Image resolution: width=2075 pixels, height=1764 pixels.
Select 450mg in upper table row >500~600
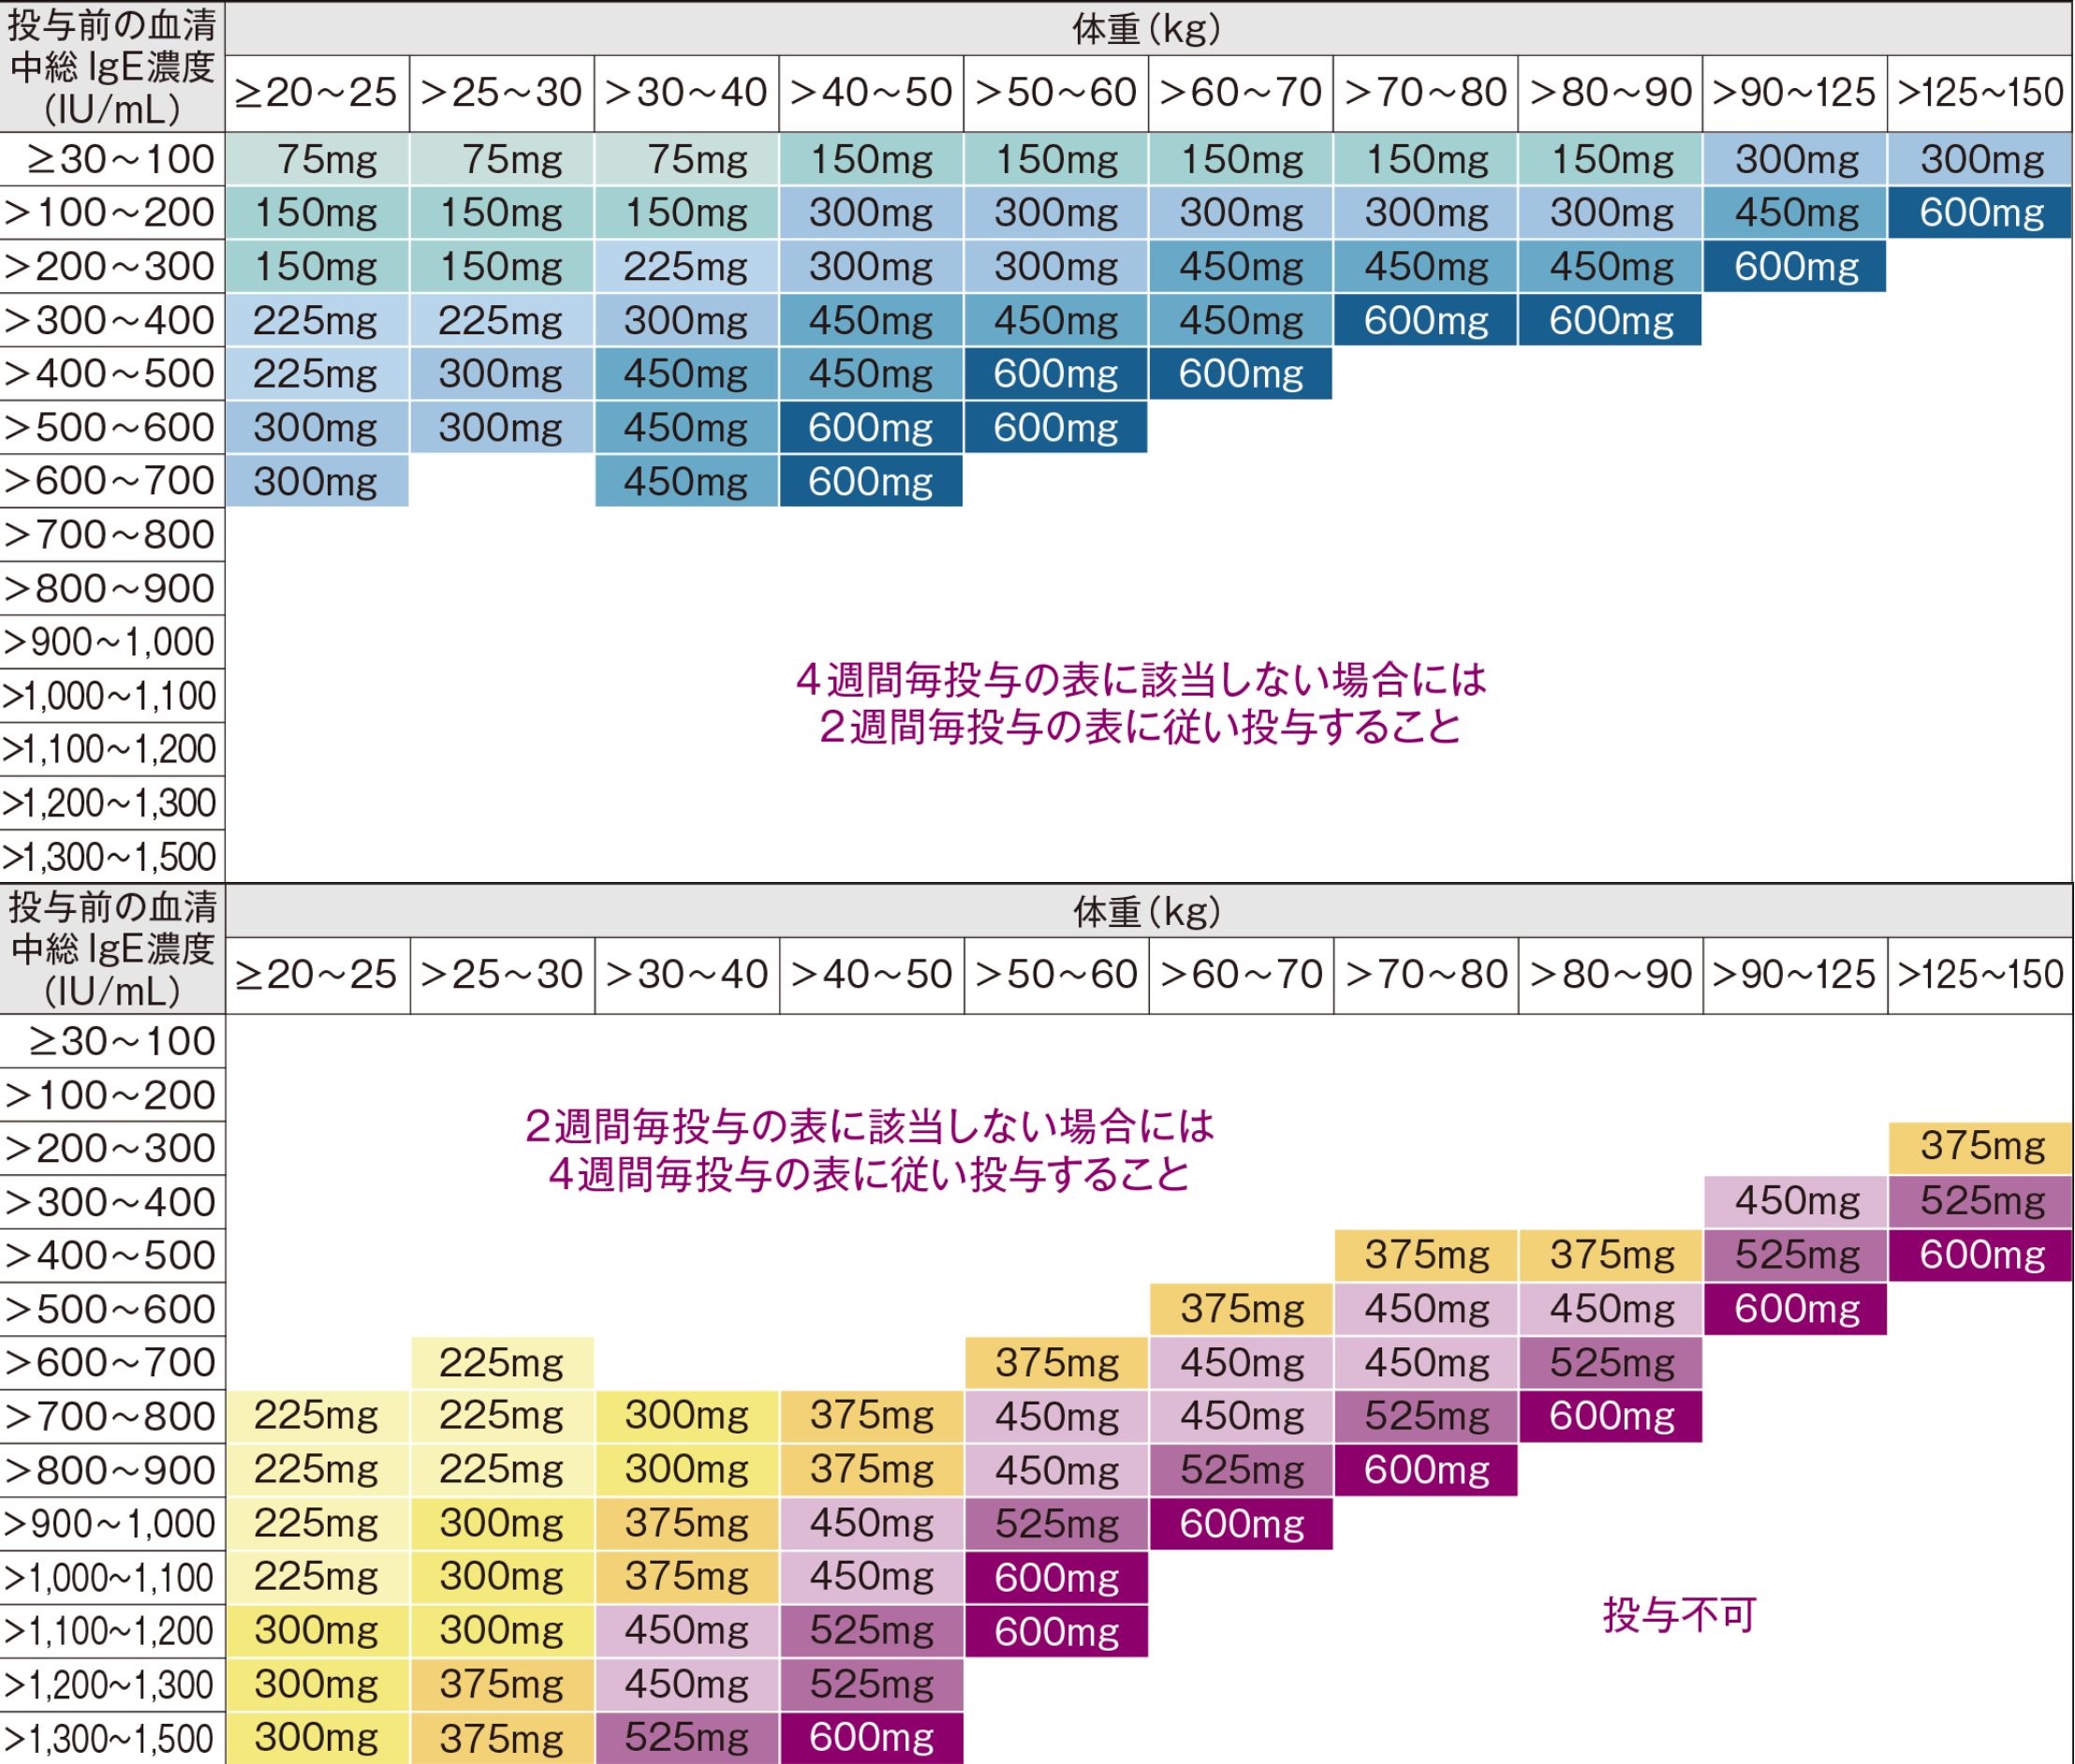tap(686, 428)
